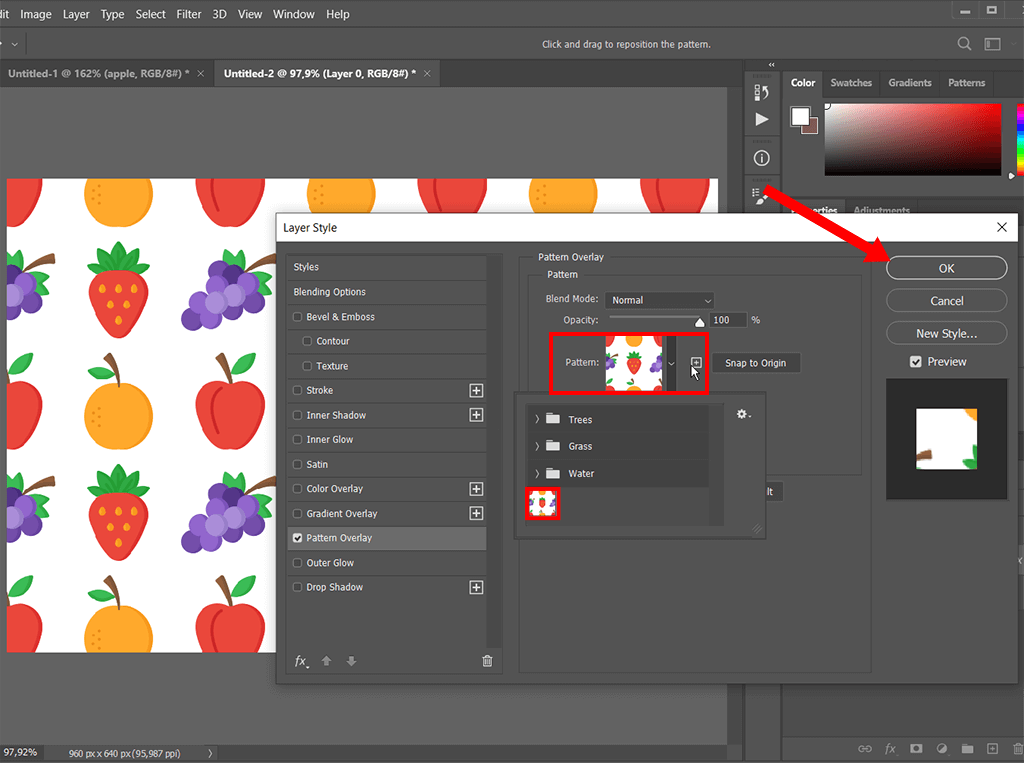Select Styles at top of list

point(387,267)
